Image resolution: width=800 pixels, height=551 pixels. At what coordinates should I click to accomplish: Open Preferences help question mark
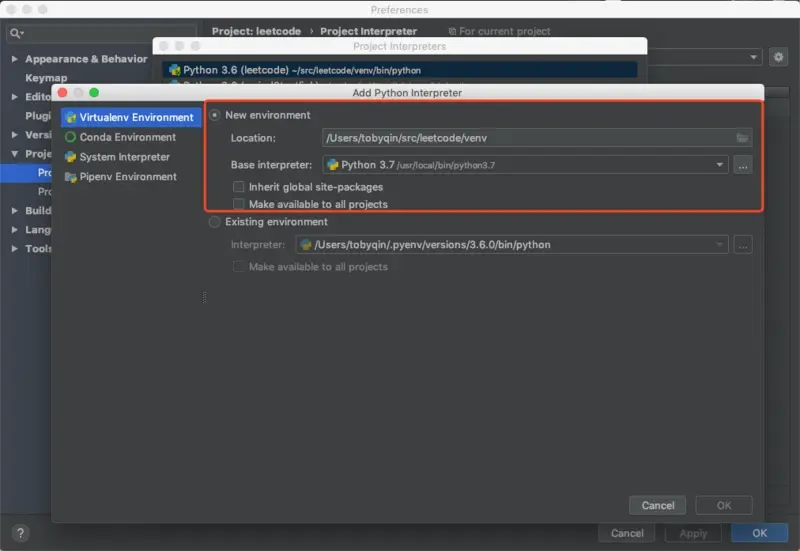coord(20,533)
